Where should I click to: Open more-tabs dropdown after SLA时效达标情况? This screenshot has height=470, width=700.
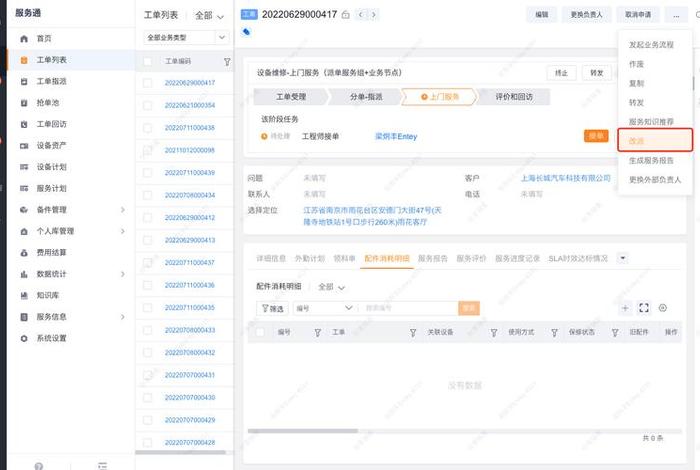(622, 258)
